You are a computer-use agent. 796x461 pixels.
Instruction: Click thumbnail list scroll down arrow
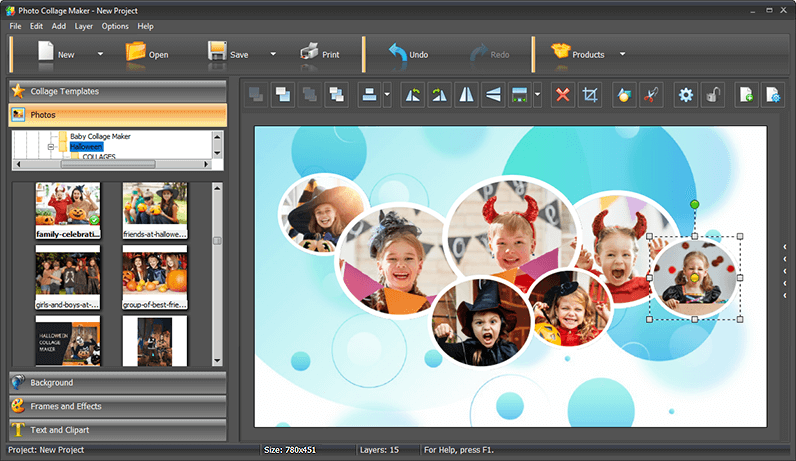point(217,361)
